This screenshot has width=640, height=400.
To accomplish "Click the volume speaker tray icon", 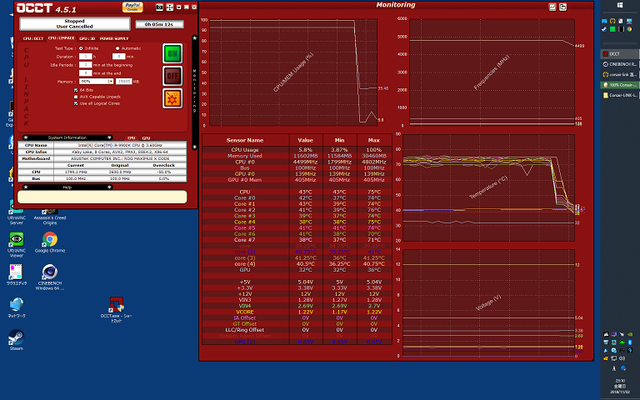I will [622, 358].
